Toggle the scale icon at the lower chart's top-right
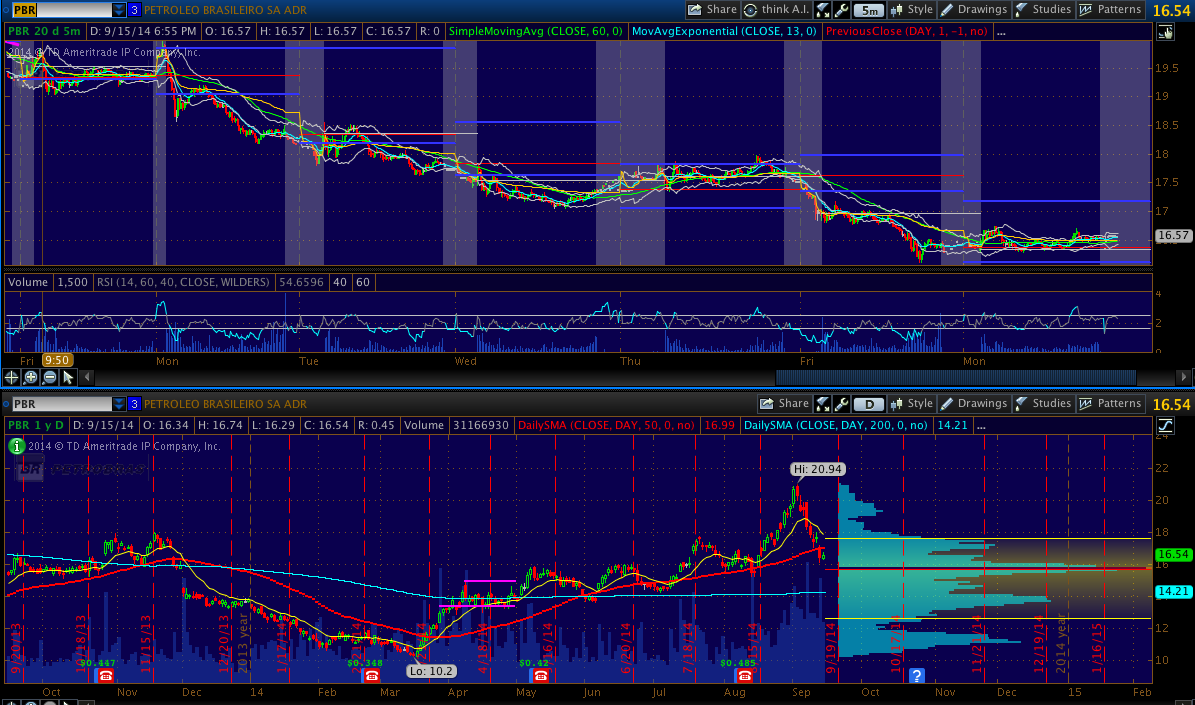 1164,426
